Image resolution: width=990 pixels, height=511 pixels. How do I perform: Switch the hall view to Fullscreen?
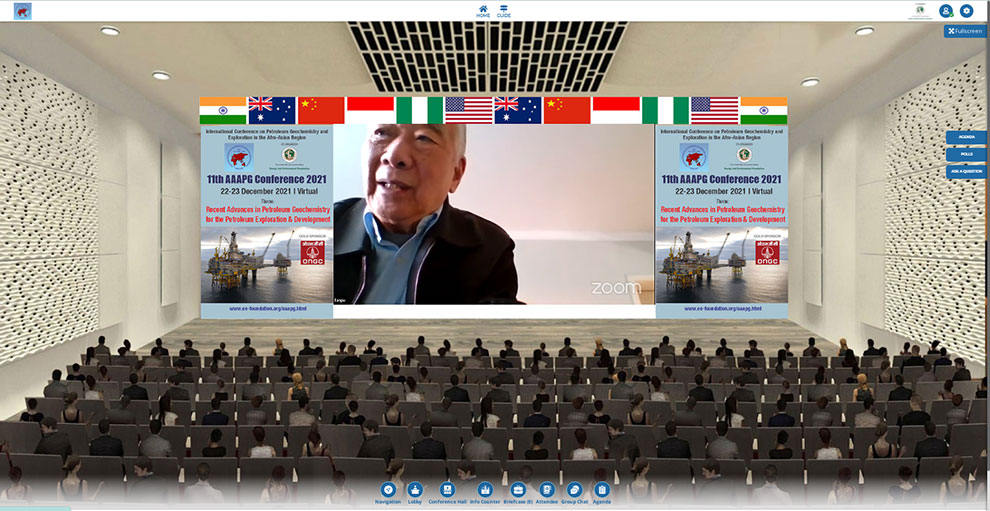[965, 31]
